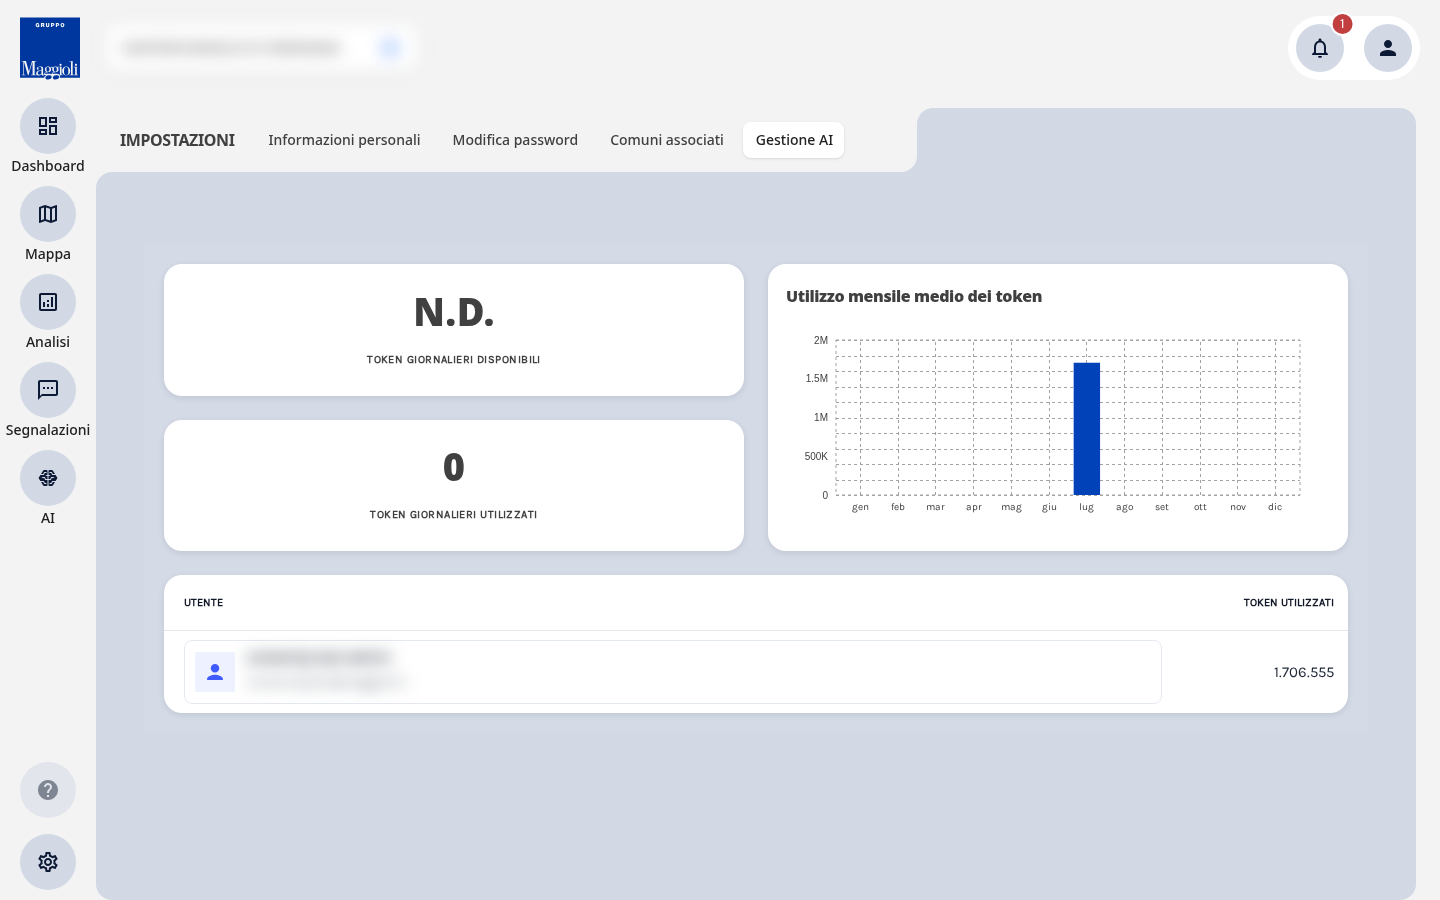Click the TOKEN UTILIZZATI column header

[1288, 603]
